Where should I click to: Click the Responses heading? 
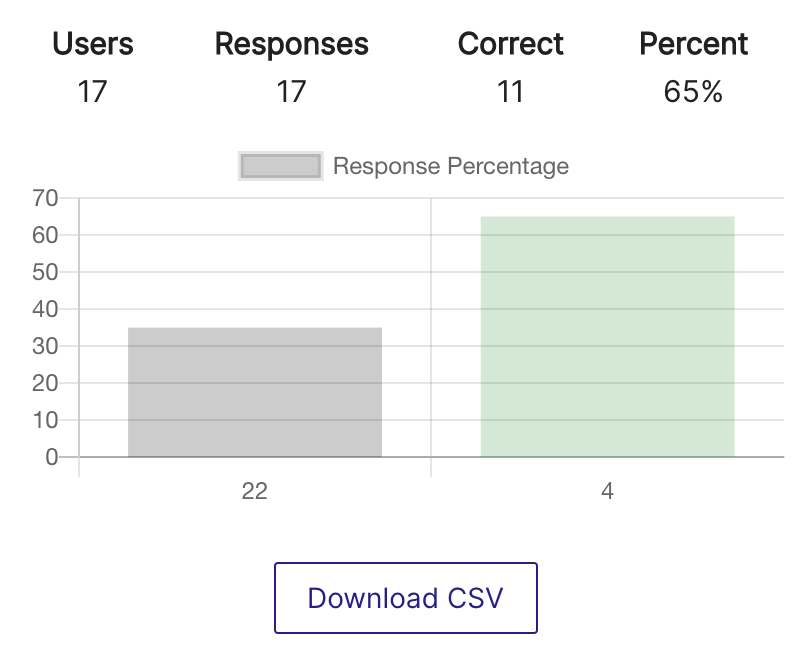(x=292, y=44)
